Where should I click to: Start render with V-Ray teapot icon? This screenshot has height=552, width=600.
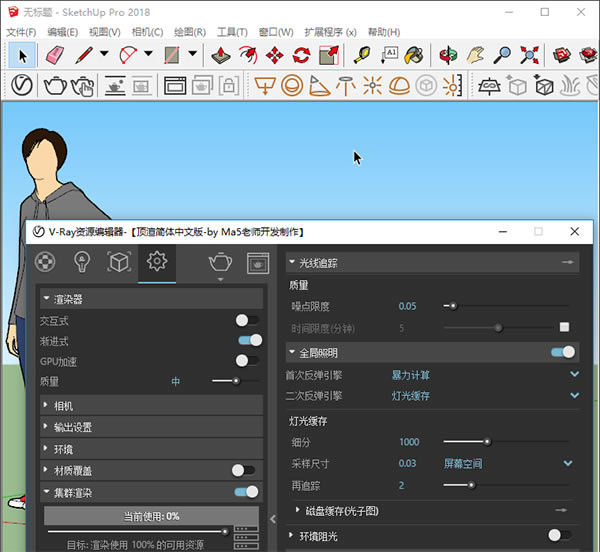click(55, 85)
